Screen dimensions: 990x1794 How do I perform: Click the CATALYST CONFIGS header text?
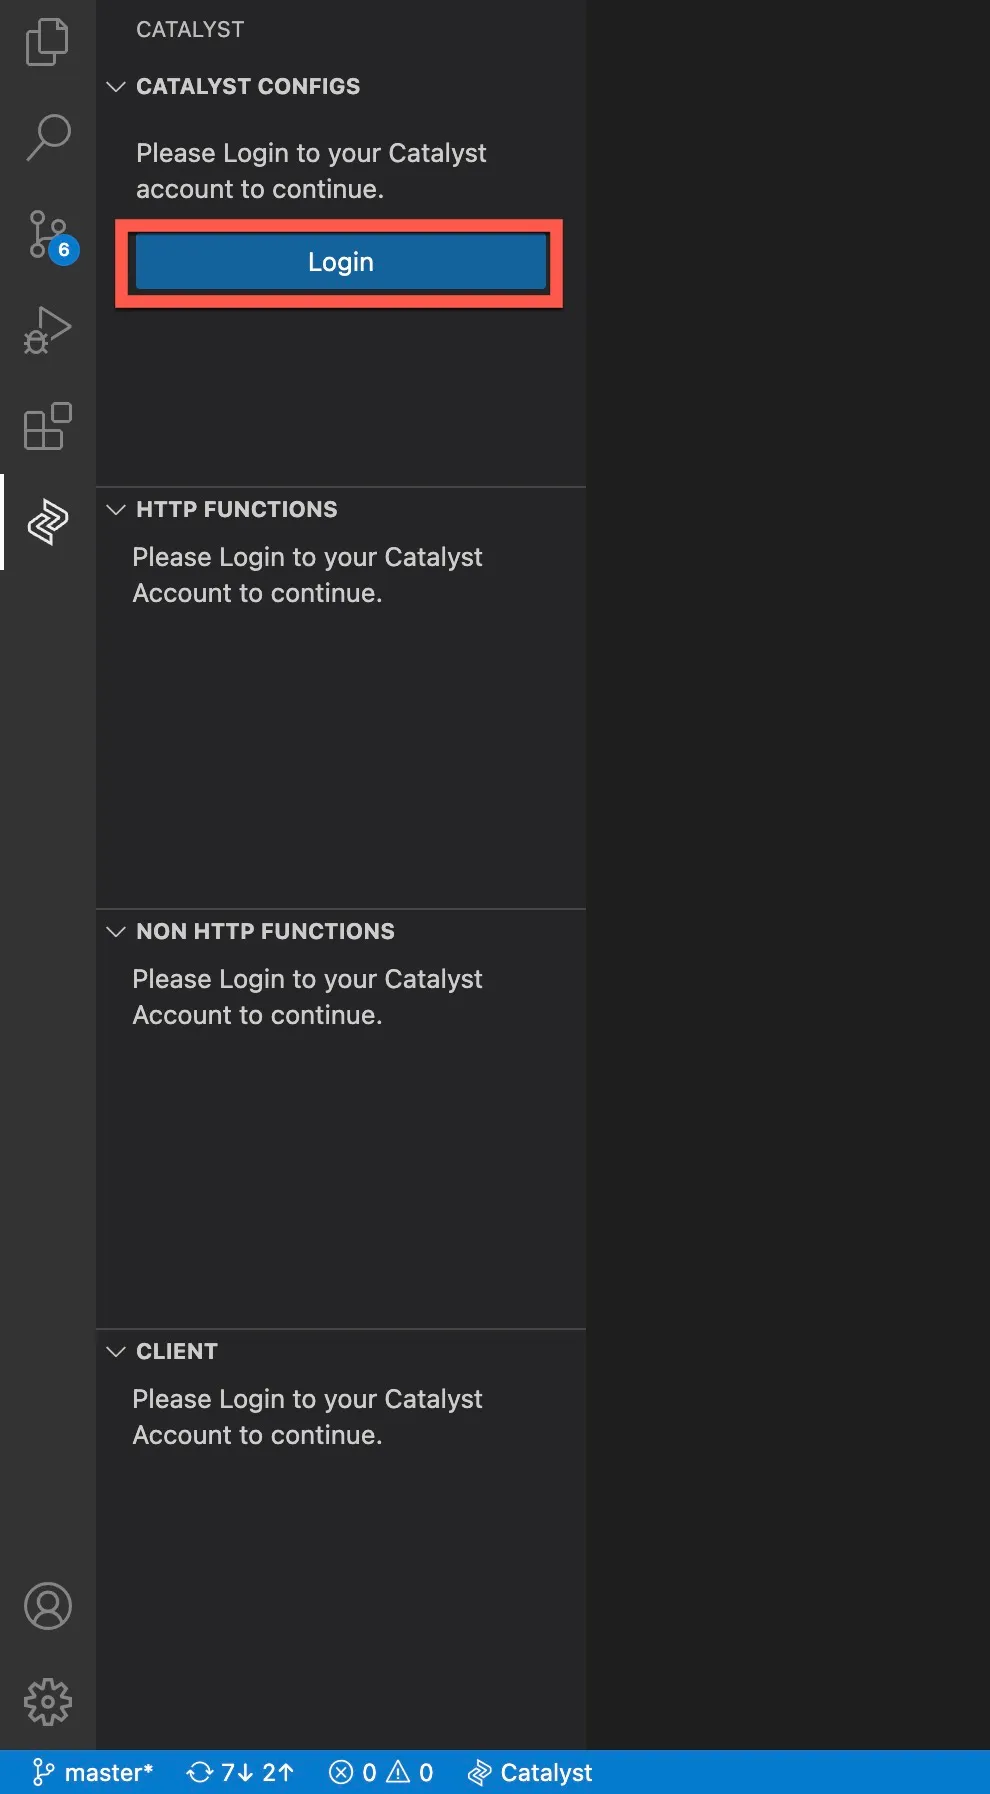pos(248,86)
